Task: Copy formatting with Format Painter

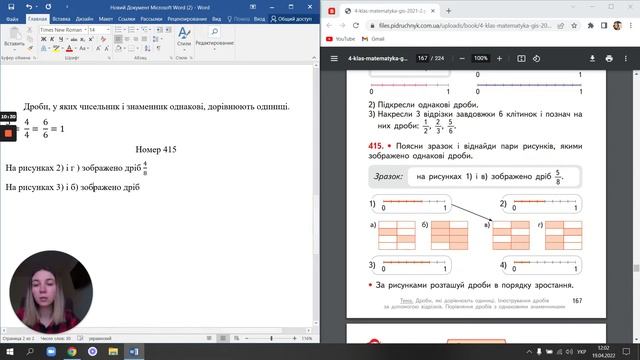Action: (x=30, y=49)
